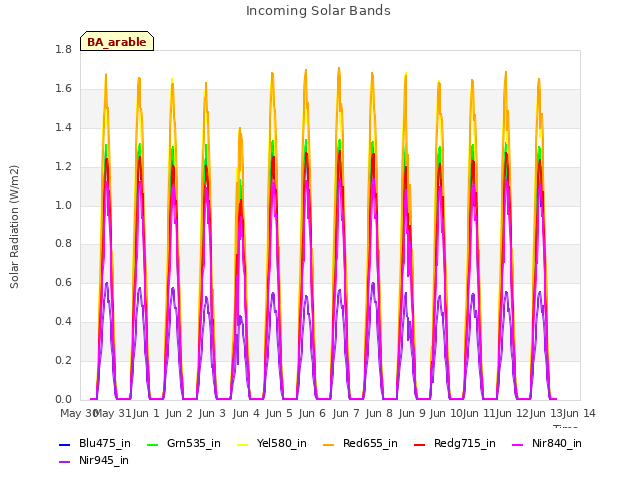Click the Jun 9 x-axis date label
Viewport: 640px width, 480px height.
point(412,413)
